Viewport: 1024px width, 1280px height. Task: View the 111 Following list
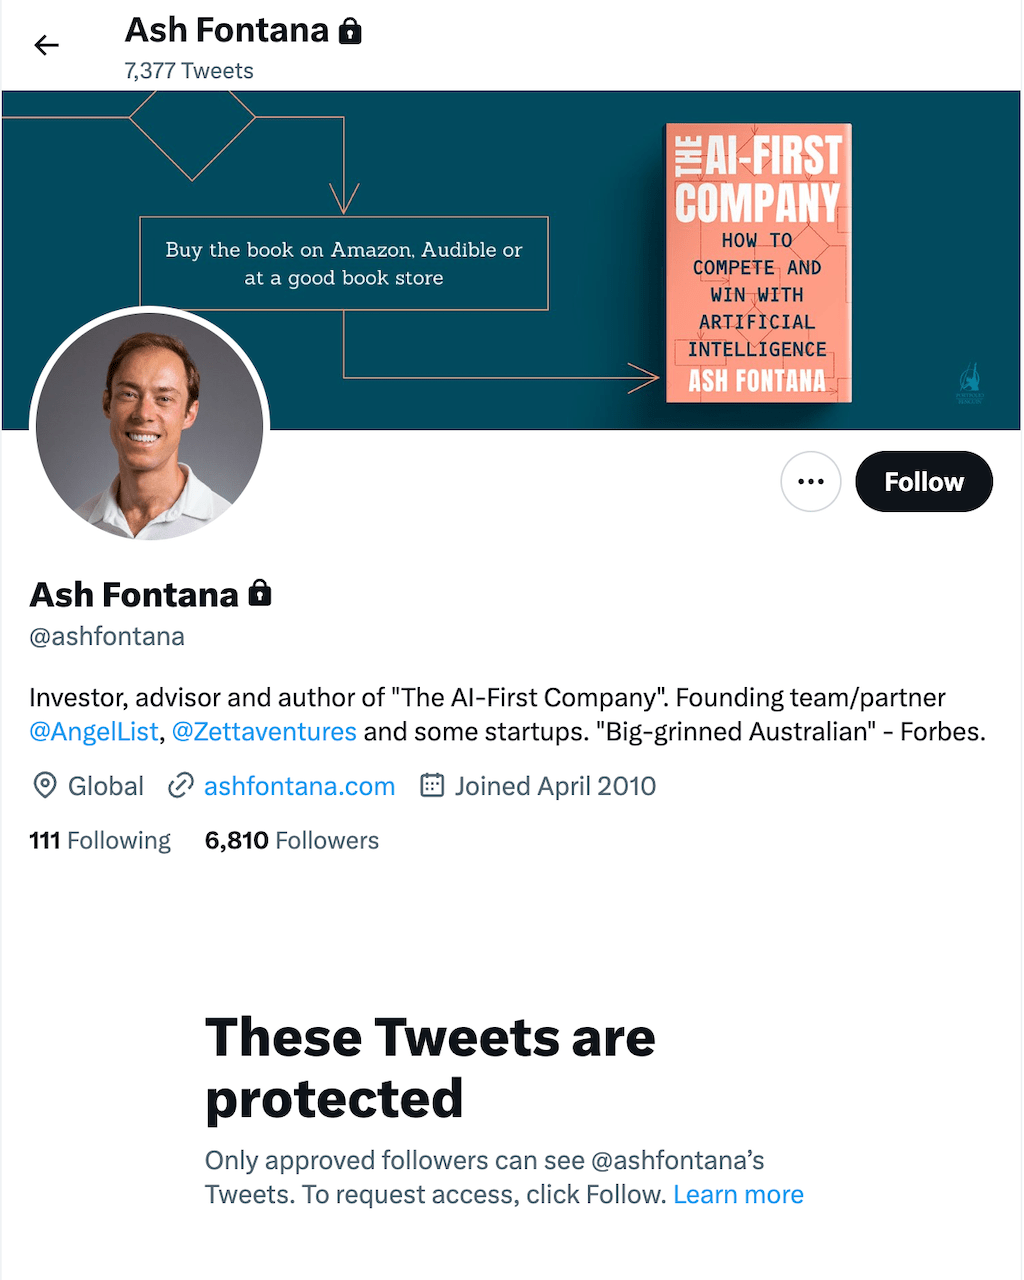pyautogui.click(x=100, y=841)
